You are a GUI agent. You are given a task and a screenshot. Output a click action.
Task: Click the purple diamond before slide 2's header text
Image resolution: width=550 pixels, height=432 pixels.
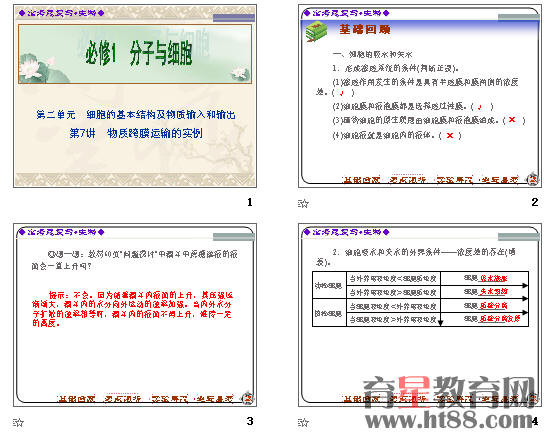[x=307, y=13]
